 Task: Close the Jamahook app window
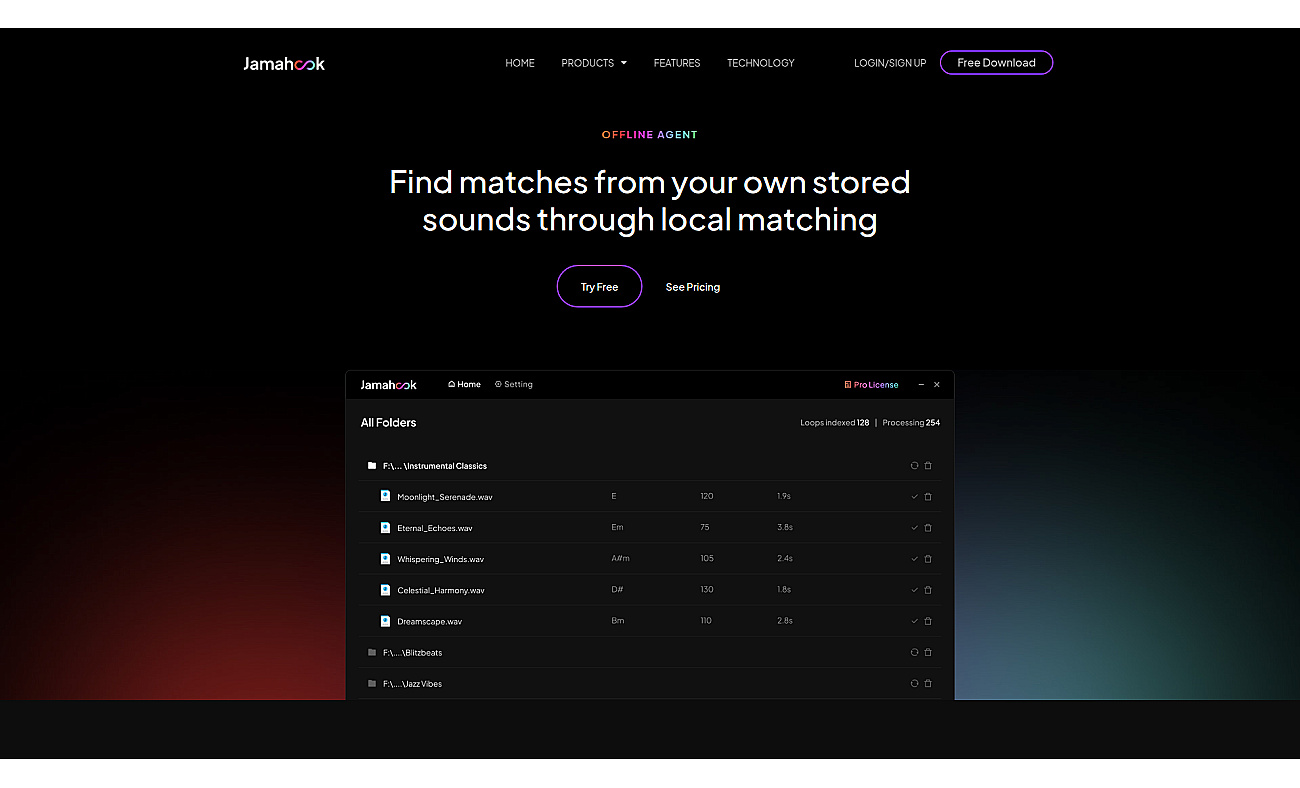937,384
